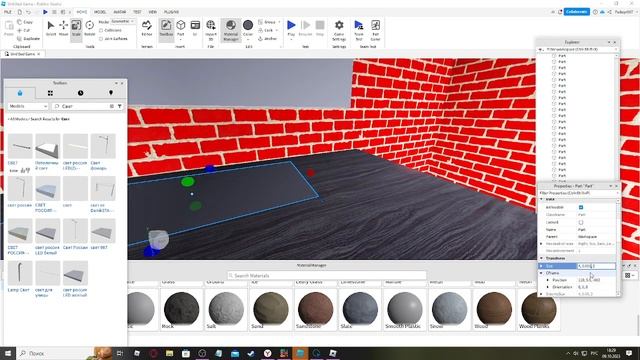Click Lock button in Edit section

tap(268, 30)
